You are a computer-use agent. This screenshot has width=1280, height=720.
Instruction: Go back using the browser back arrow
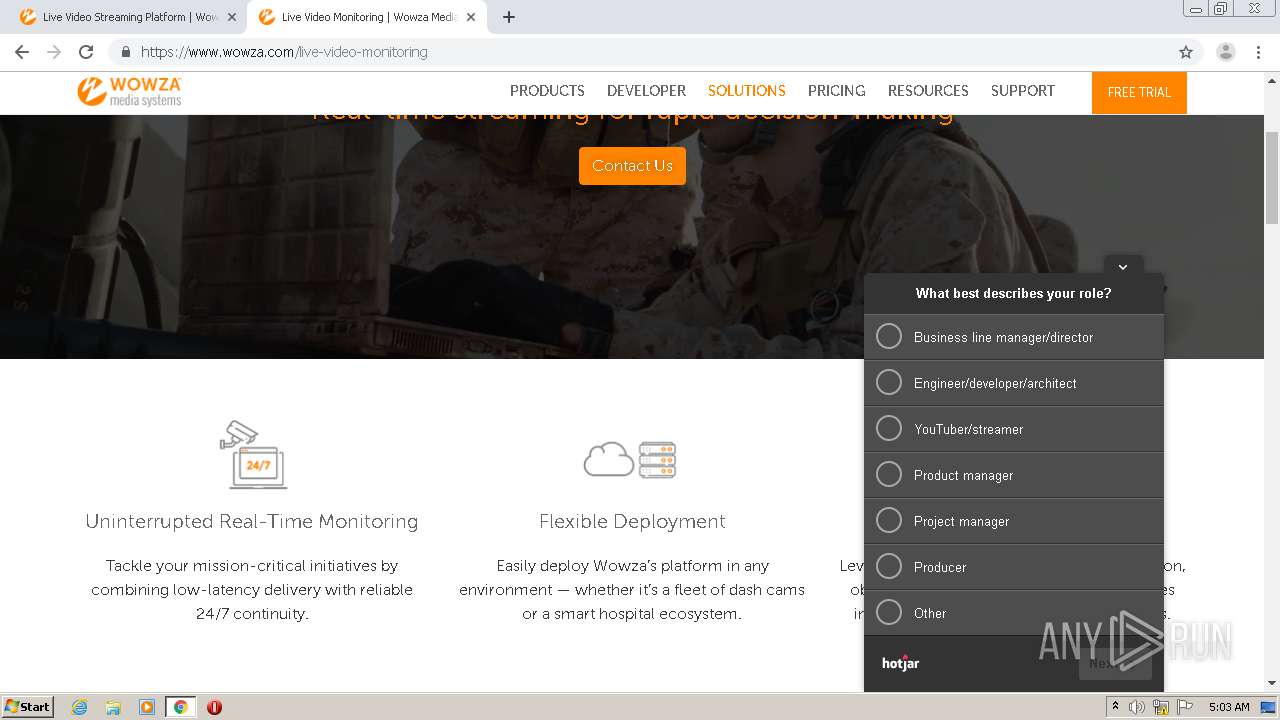click(22, 52)
